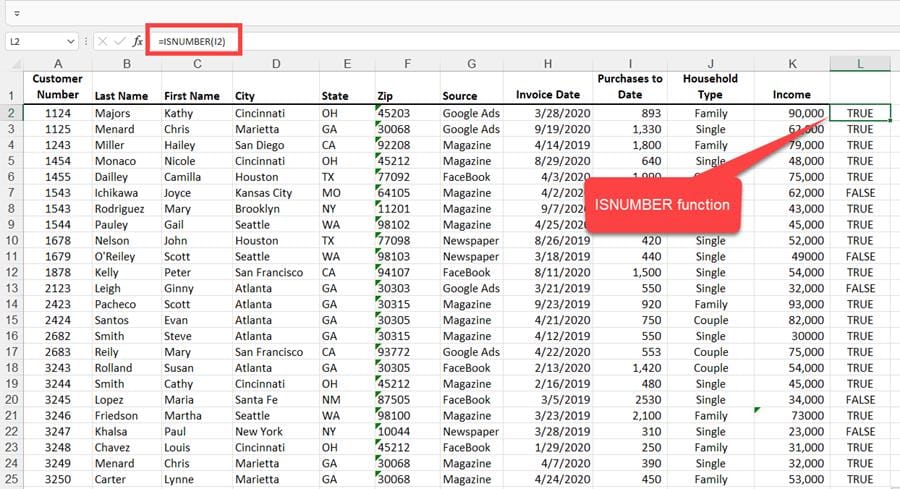Select column A header

click(x=57, y=64)
